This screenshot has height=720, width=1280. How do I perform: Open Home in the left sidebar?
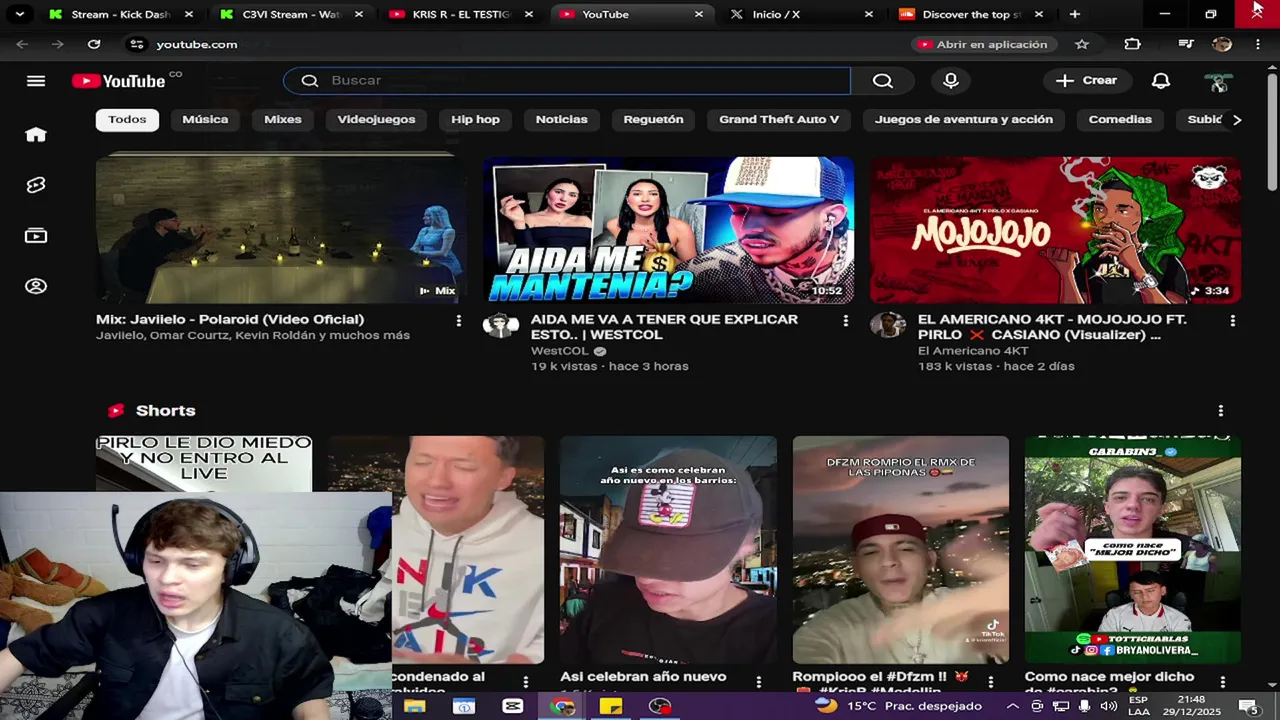pos(36,135)
